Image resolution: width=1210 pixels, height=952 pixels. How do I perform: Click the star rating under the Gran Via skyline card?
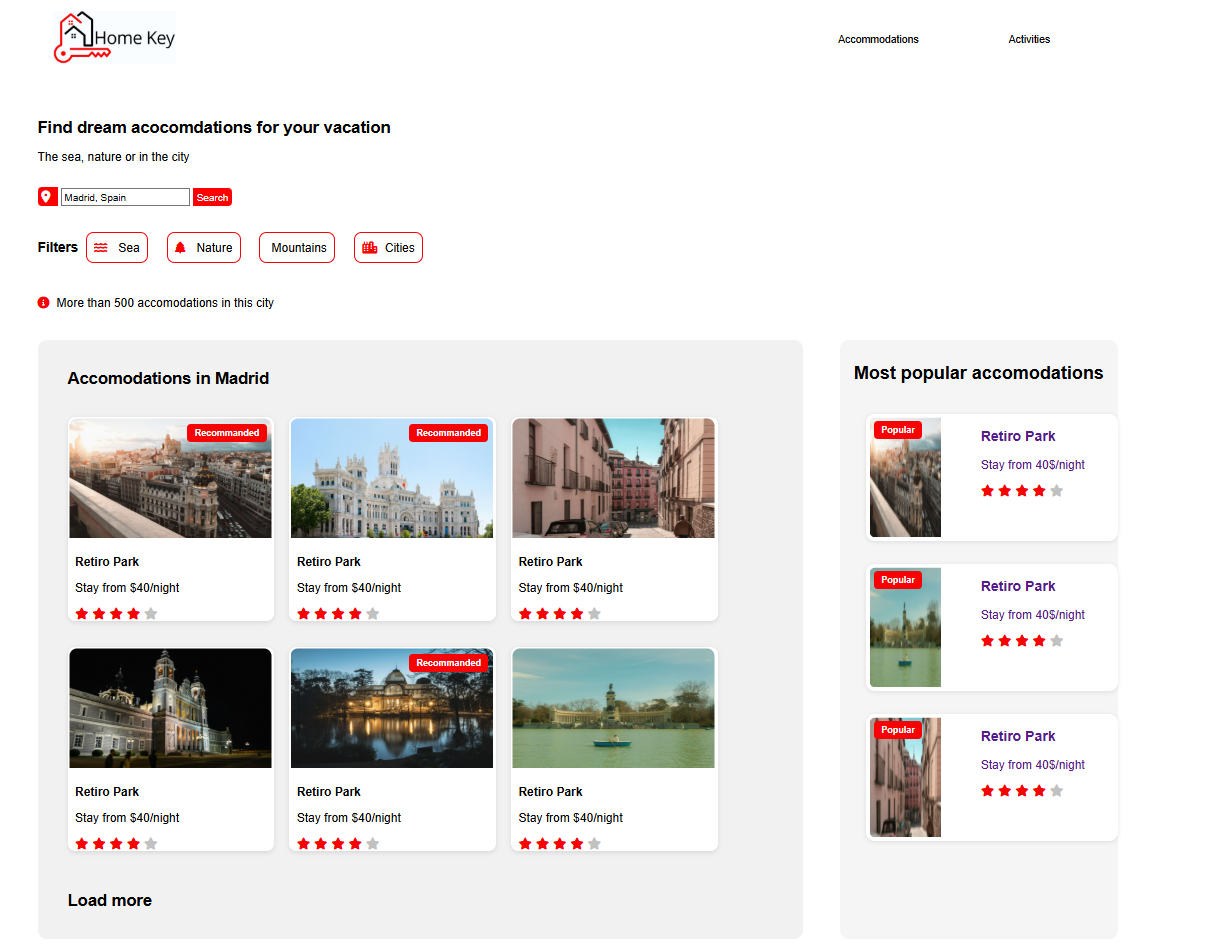[x=116, y=614]
